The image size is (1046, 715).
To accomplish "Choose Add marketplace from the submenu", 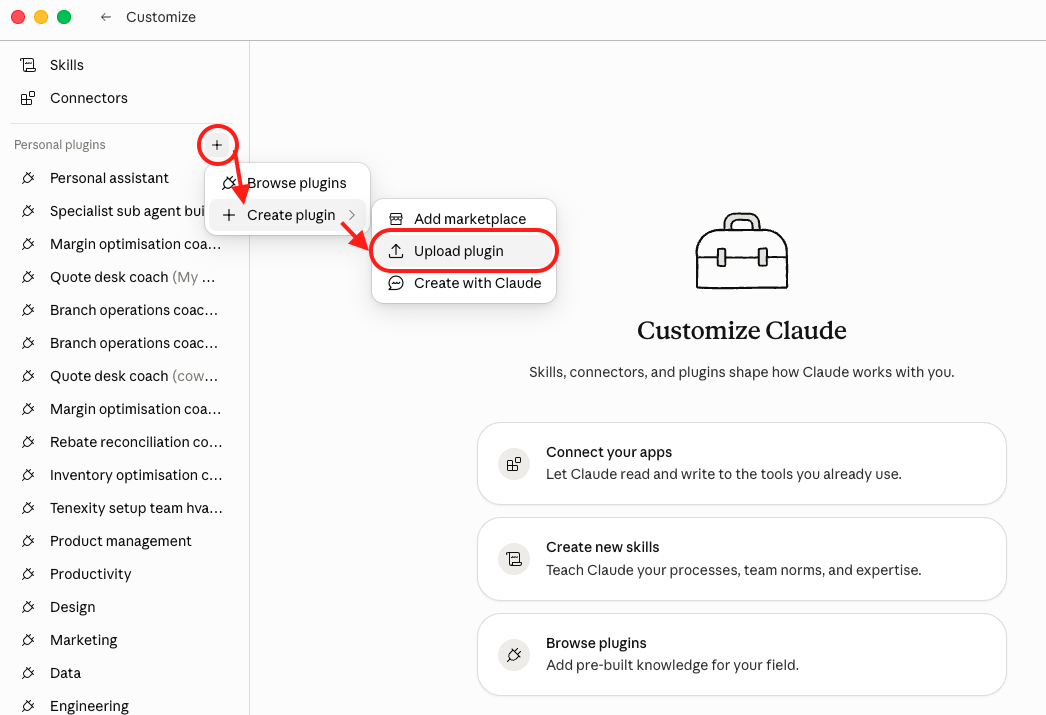I will coord(464,219).
